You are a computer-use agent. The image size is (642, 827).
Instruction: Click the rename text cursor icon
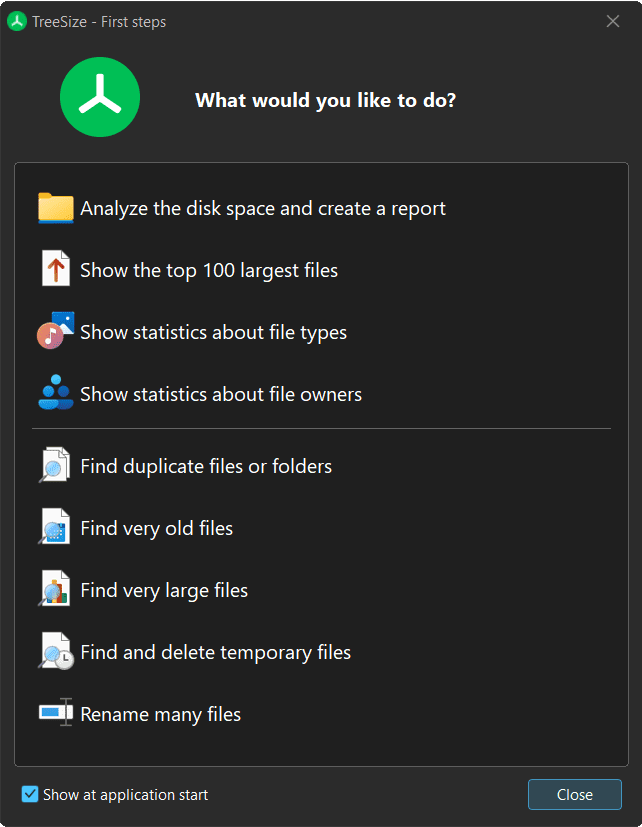(x=56, y=713)
